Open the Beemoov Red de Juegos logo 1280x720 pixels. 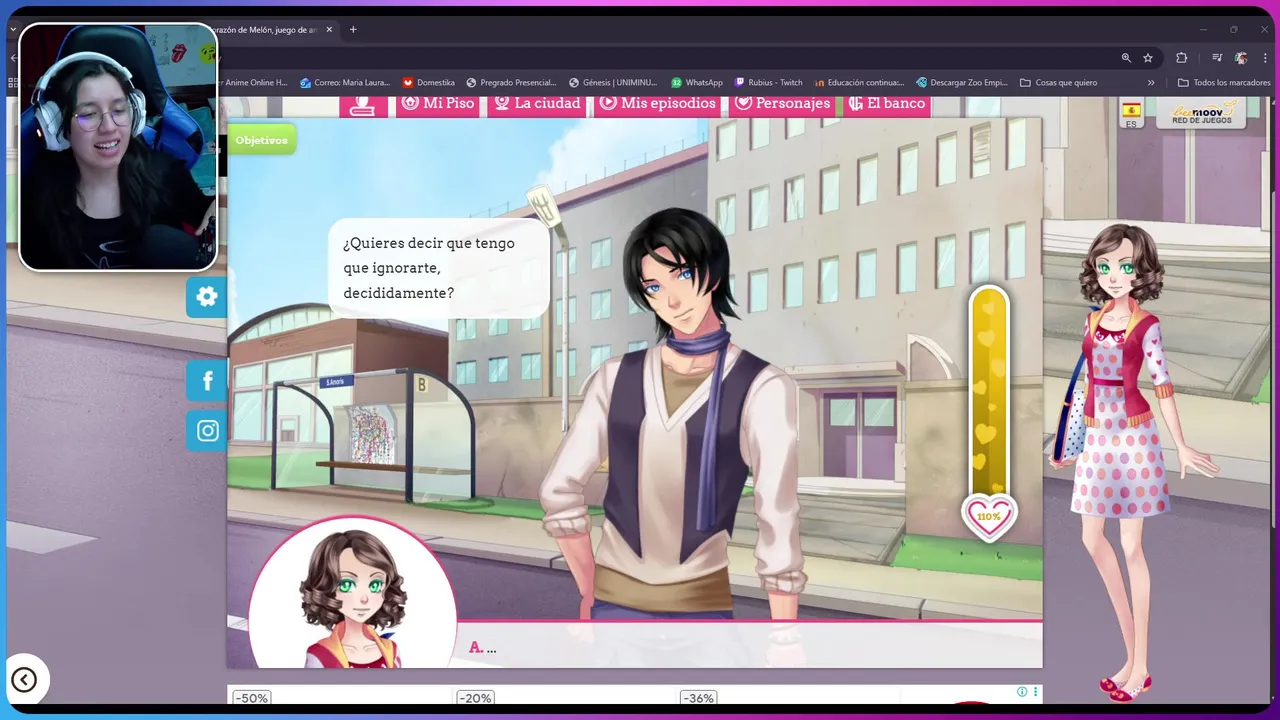pyautogui.click(x=1201, y=113)
